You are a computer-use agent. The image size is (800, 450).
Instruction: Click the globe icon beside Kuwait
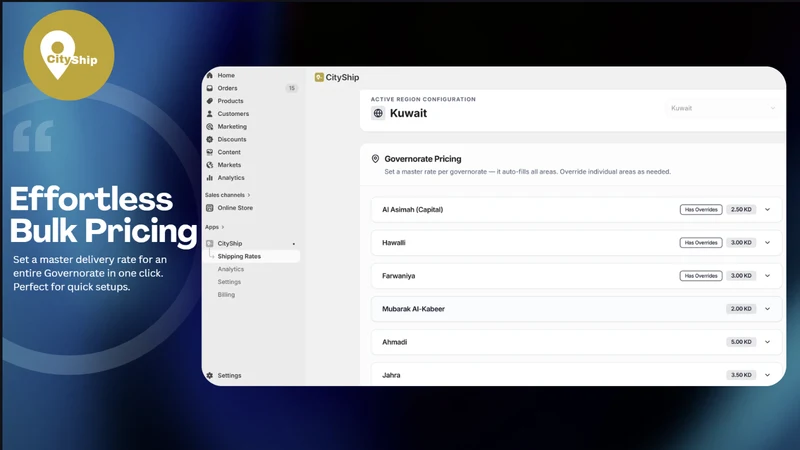pyautogui.click(x=378, y=113)
